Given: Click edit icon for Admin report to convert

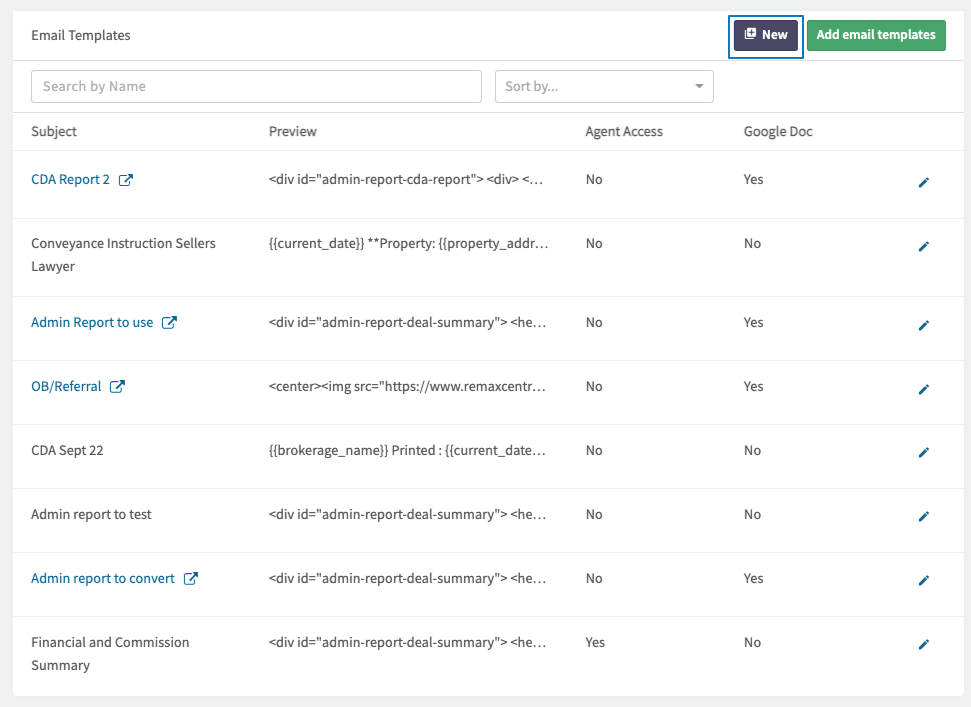Looking at the screenshot, I should (923, 580).
